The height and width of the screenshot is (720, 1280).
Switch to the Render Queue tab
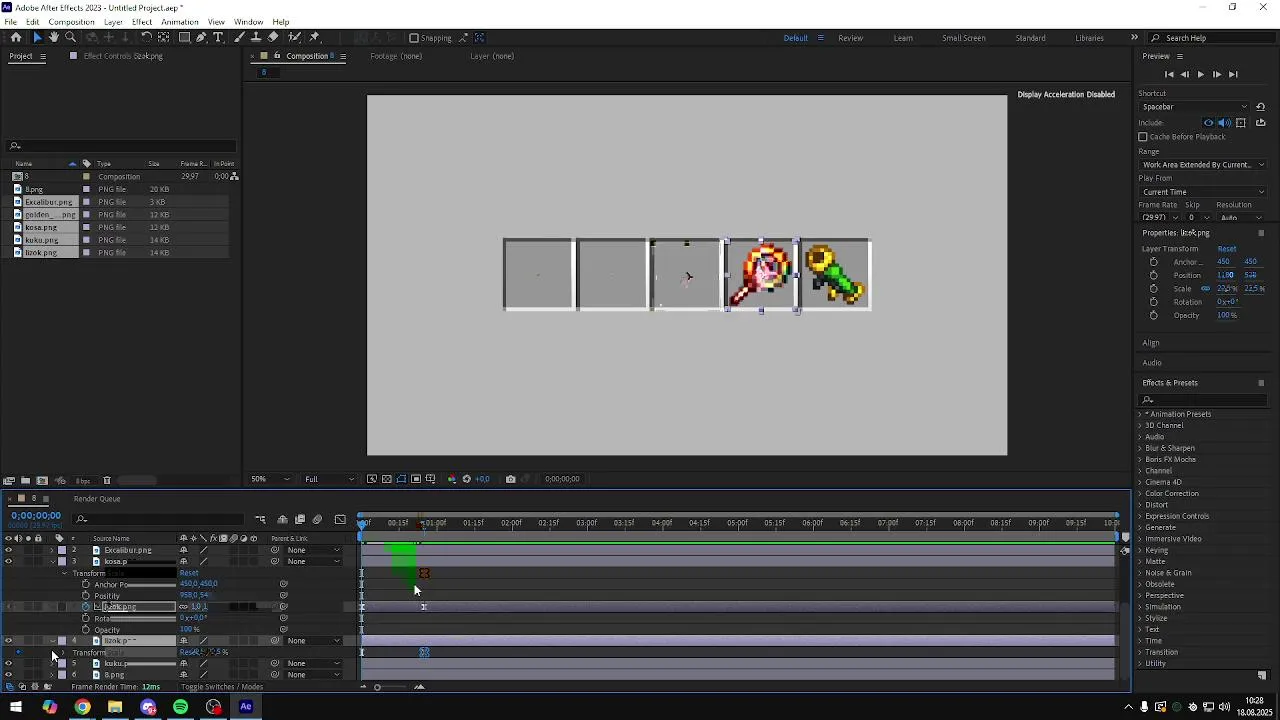[96, 499]
